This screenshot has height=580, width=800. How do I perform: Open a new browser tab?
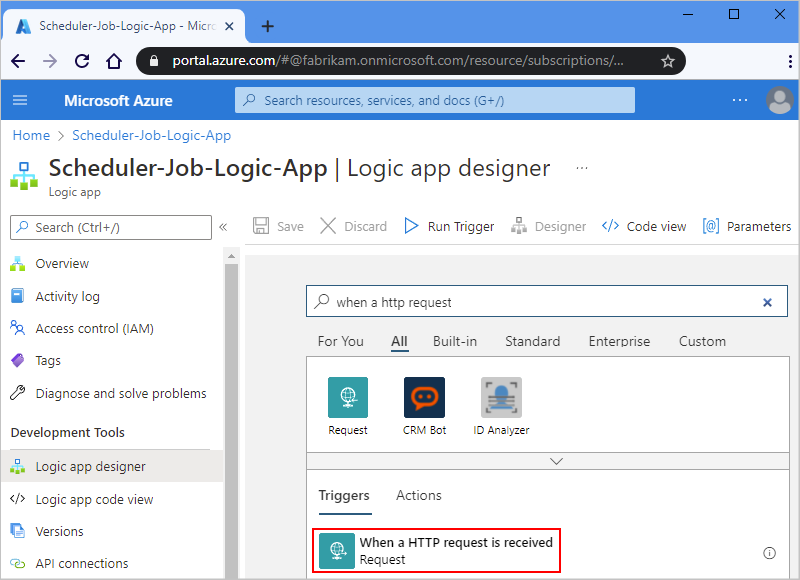(x=267, y=26)
